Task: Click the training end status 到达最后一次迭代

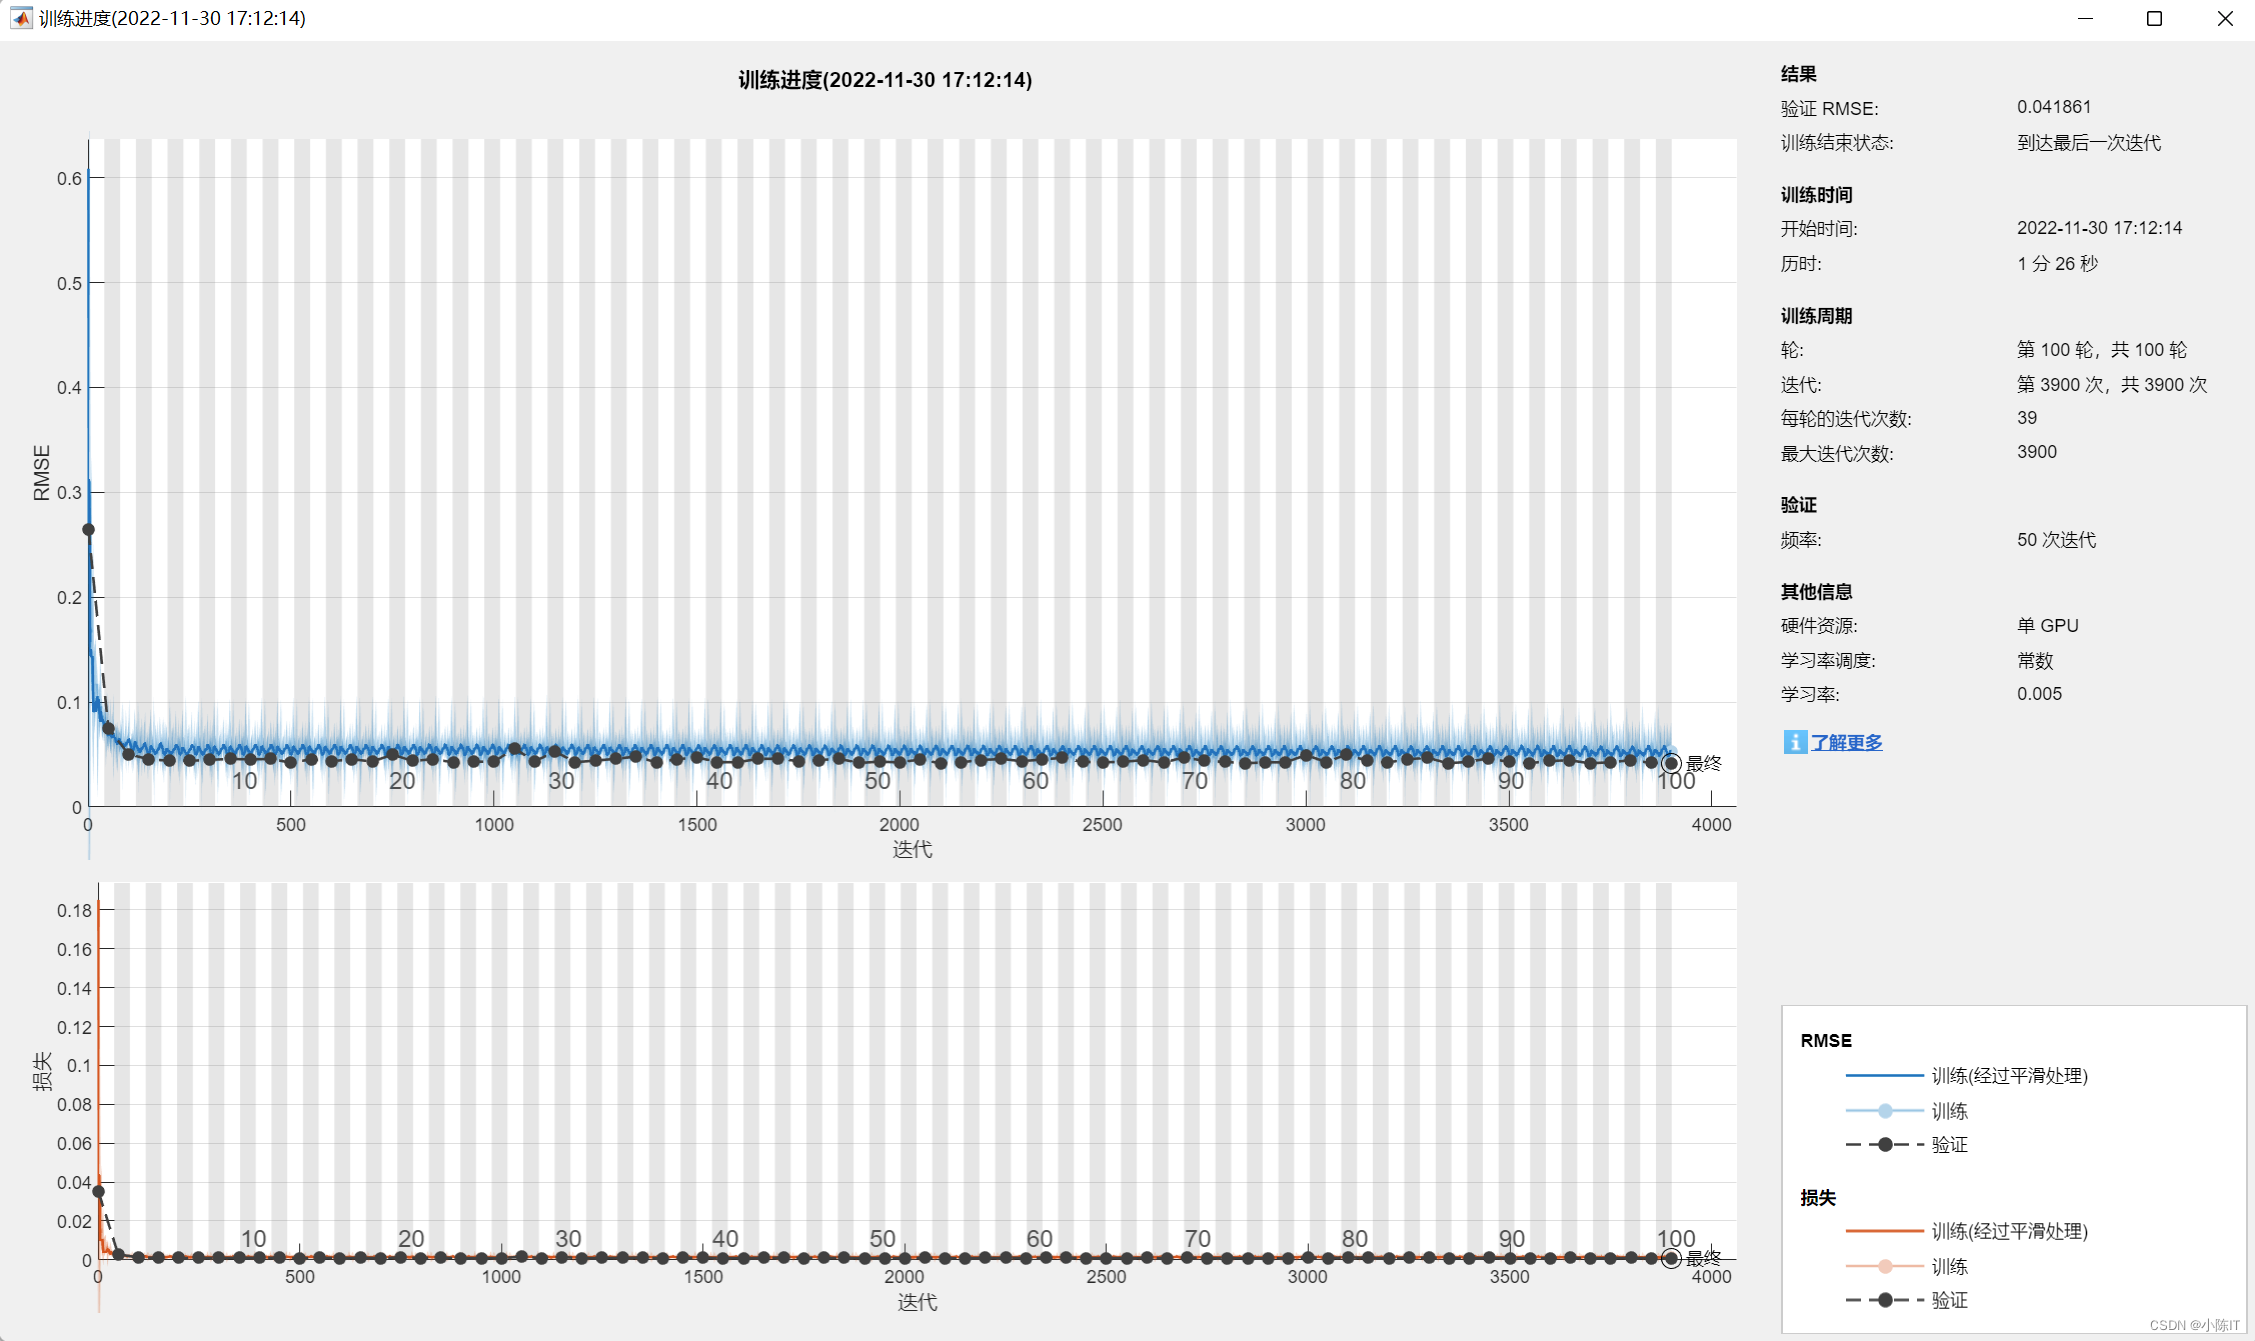Action: [2089, 143]
